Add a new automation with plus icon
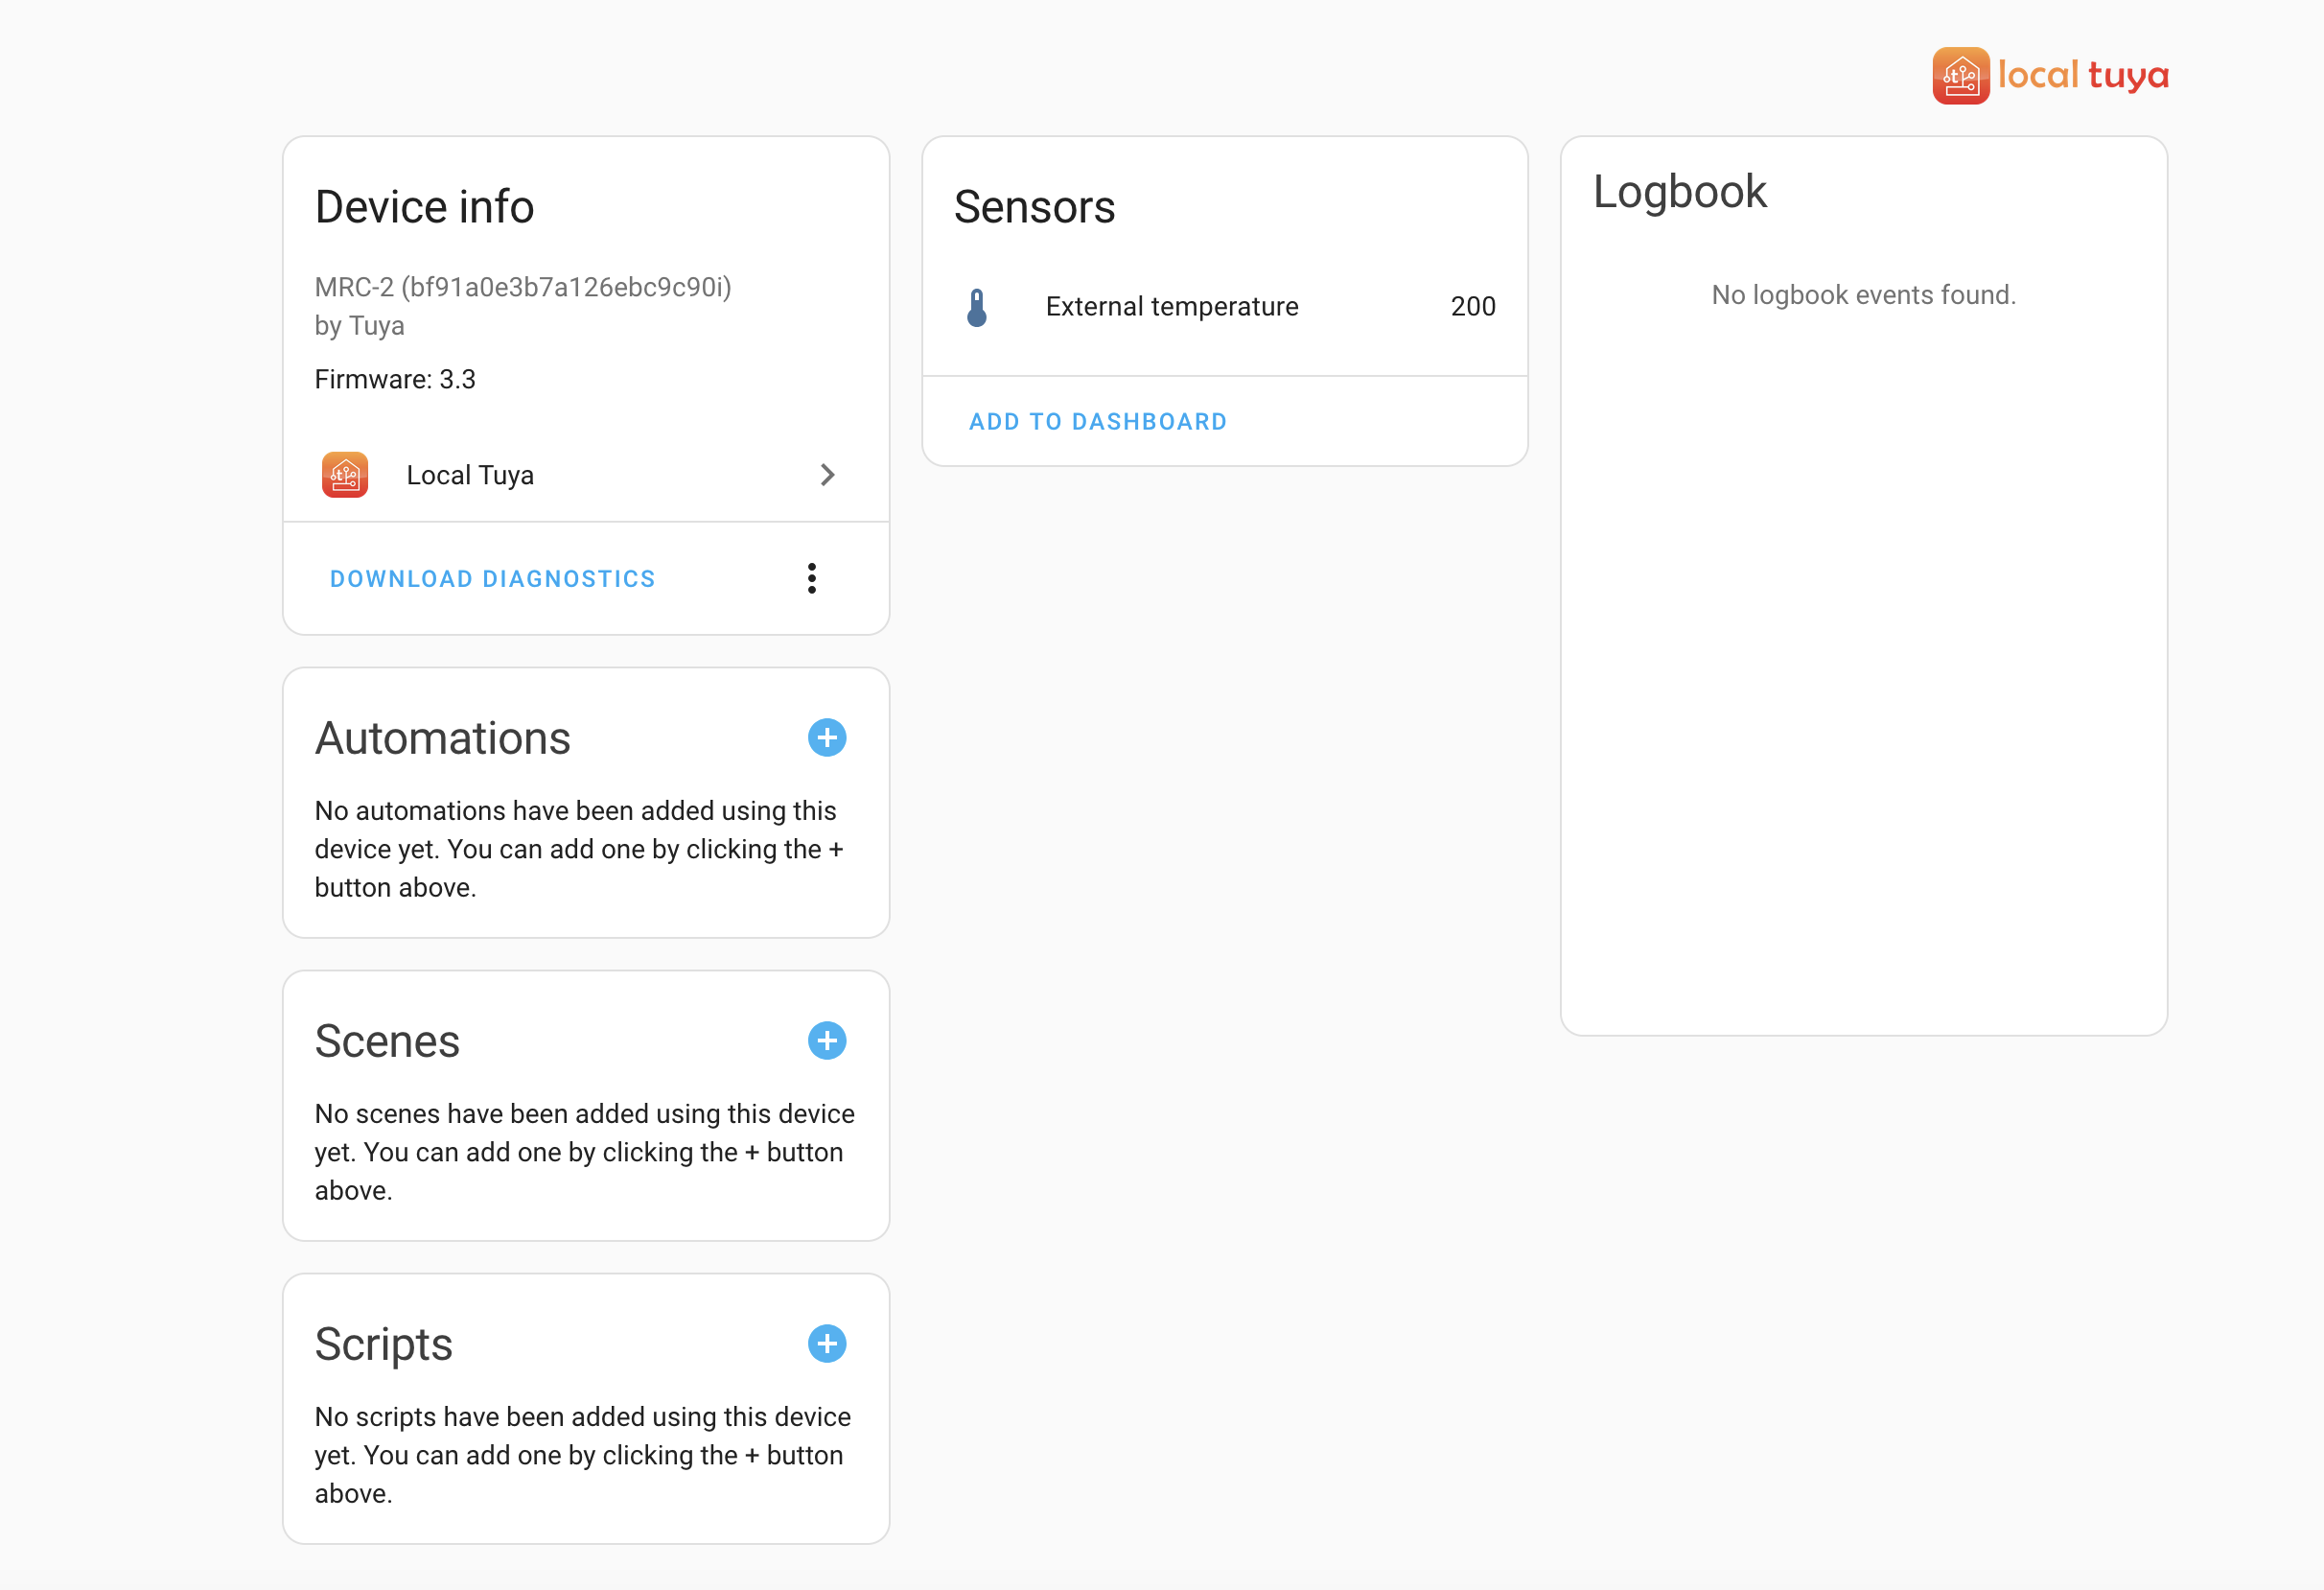Viewport: 2324px width, 1590px height. 826,738
